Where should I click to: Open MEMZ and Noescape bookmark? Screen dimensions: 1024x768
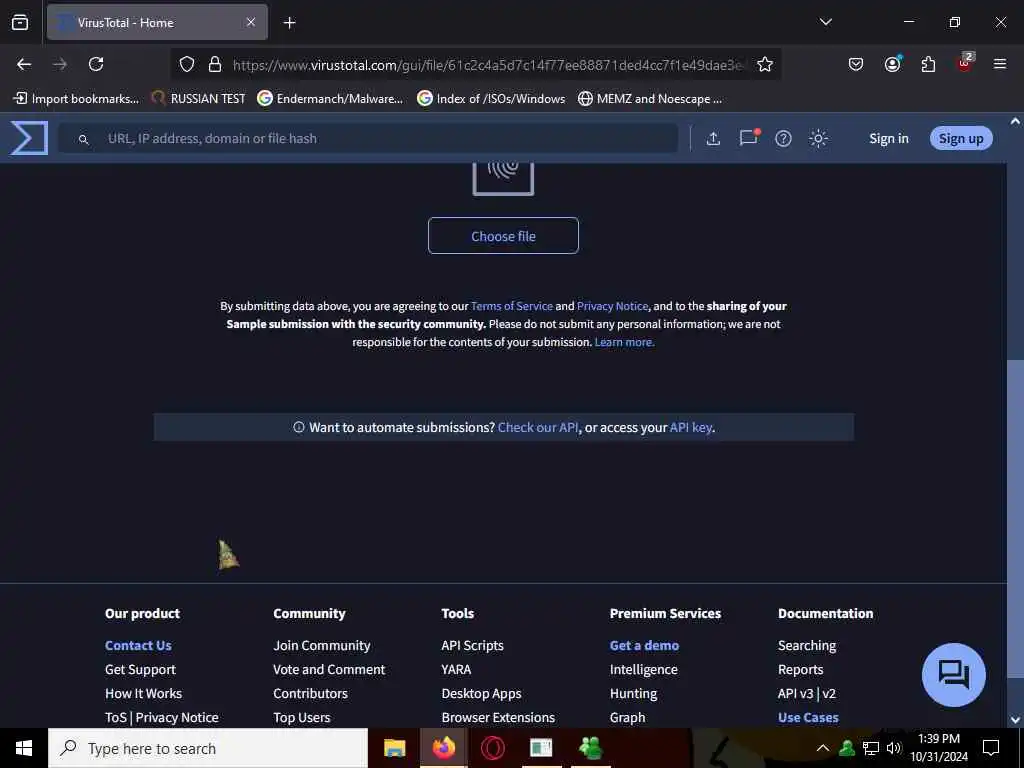tap(650, 99)
